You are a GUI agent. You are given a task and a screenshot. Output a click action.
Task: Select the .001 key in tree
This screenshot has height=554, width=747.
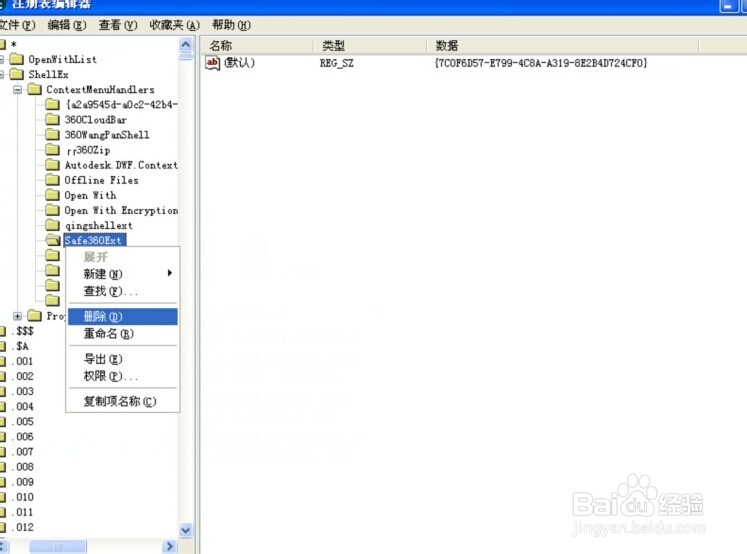(x=23, y=362)
